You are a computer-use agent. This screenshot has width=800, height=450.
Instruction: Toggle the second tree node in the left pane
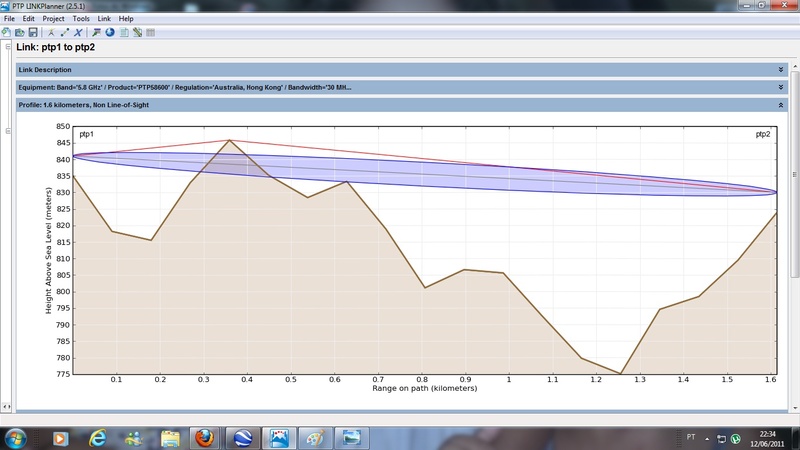click(8, 131)
